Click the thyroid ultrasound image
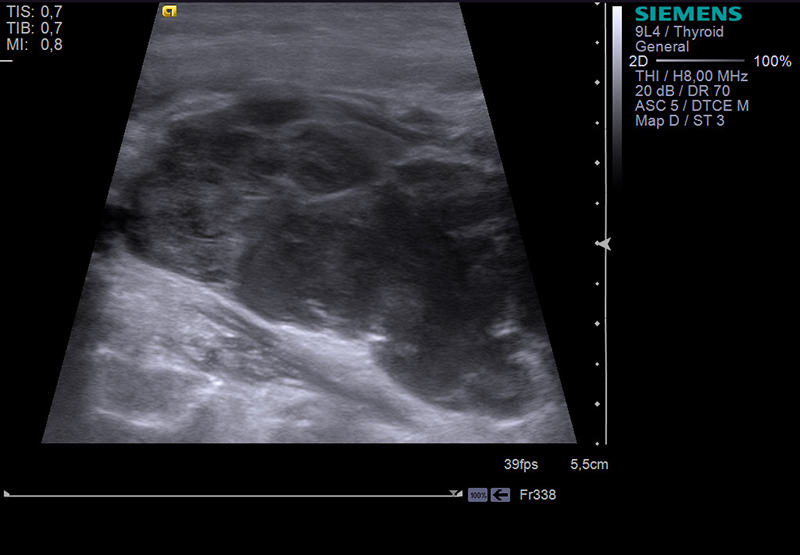This screenshot has width=800, height=555. pos(309,223)
